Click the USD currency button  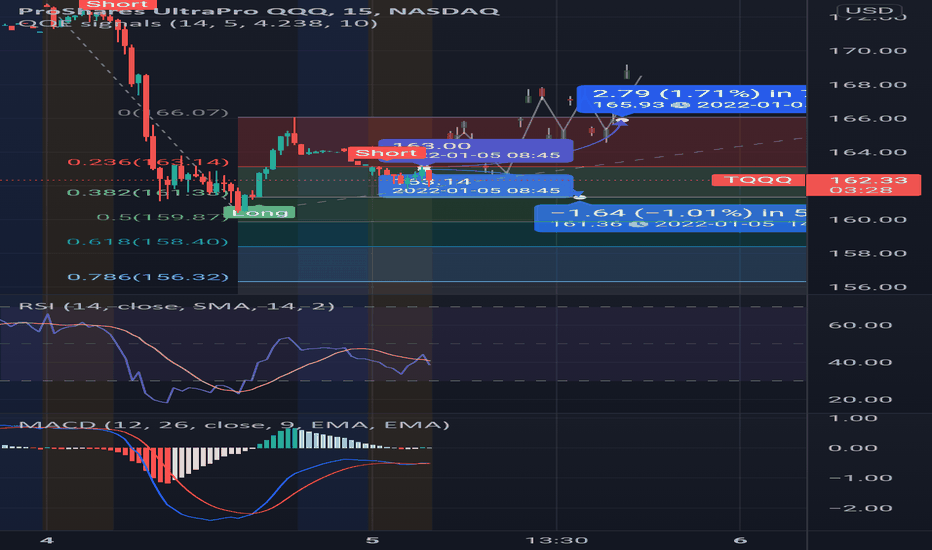coord(869,11)
